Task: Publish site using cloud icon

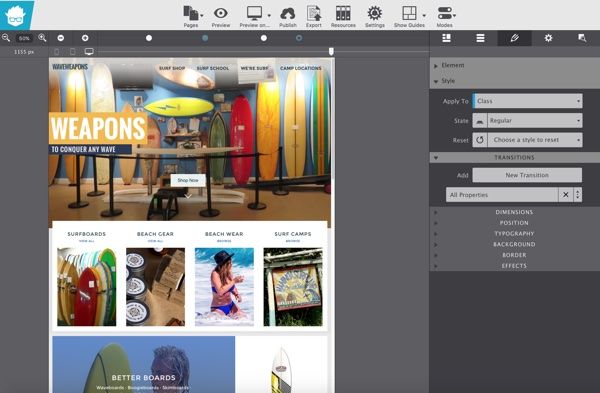Action: 288,14
